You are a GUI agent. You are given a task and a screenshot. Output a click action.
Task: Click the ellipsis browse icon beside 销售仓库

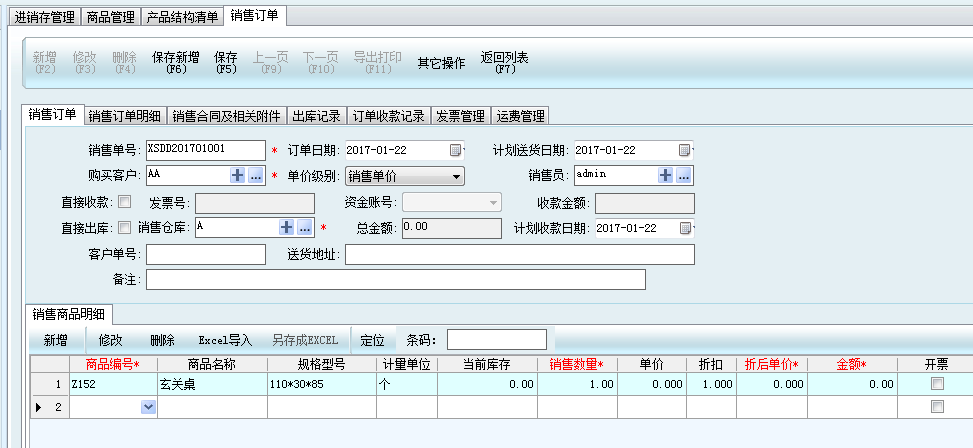304,228
